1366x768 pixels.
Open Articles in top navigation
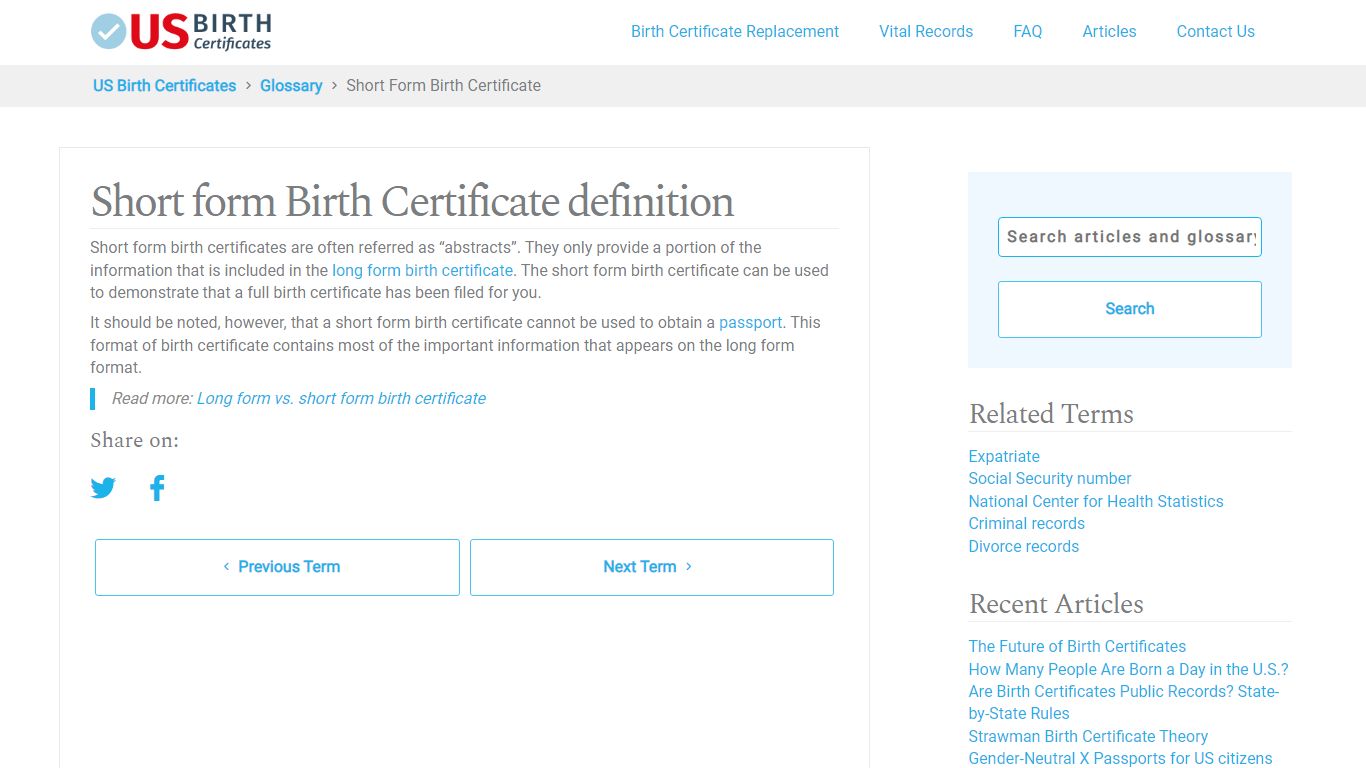[1109, 31]
